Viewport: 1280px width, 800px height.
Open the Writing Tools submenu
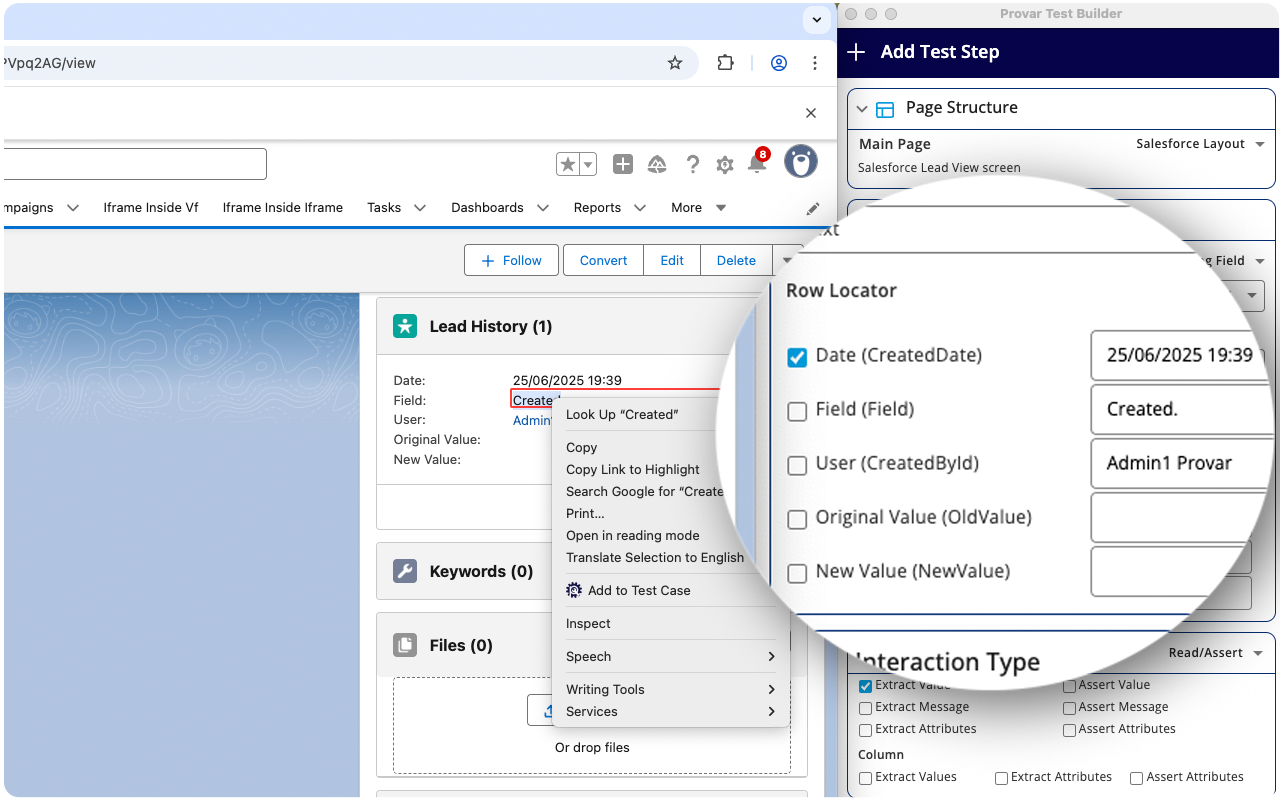671,690
